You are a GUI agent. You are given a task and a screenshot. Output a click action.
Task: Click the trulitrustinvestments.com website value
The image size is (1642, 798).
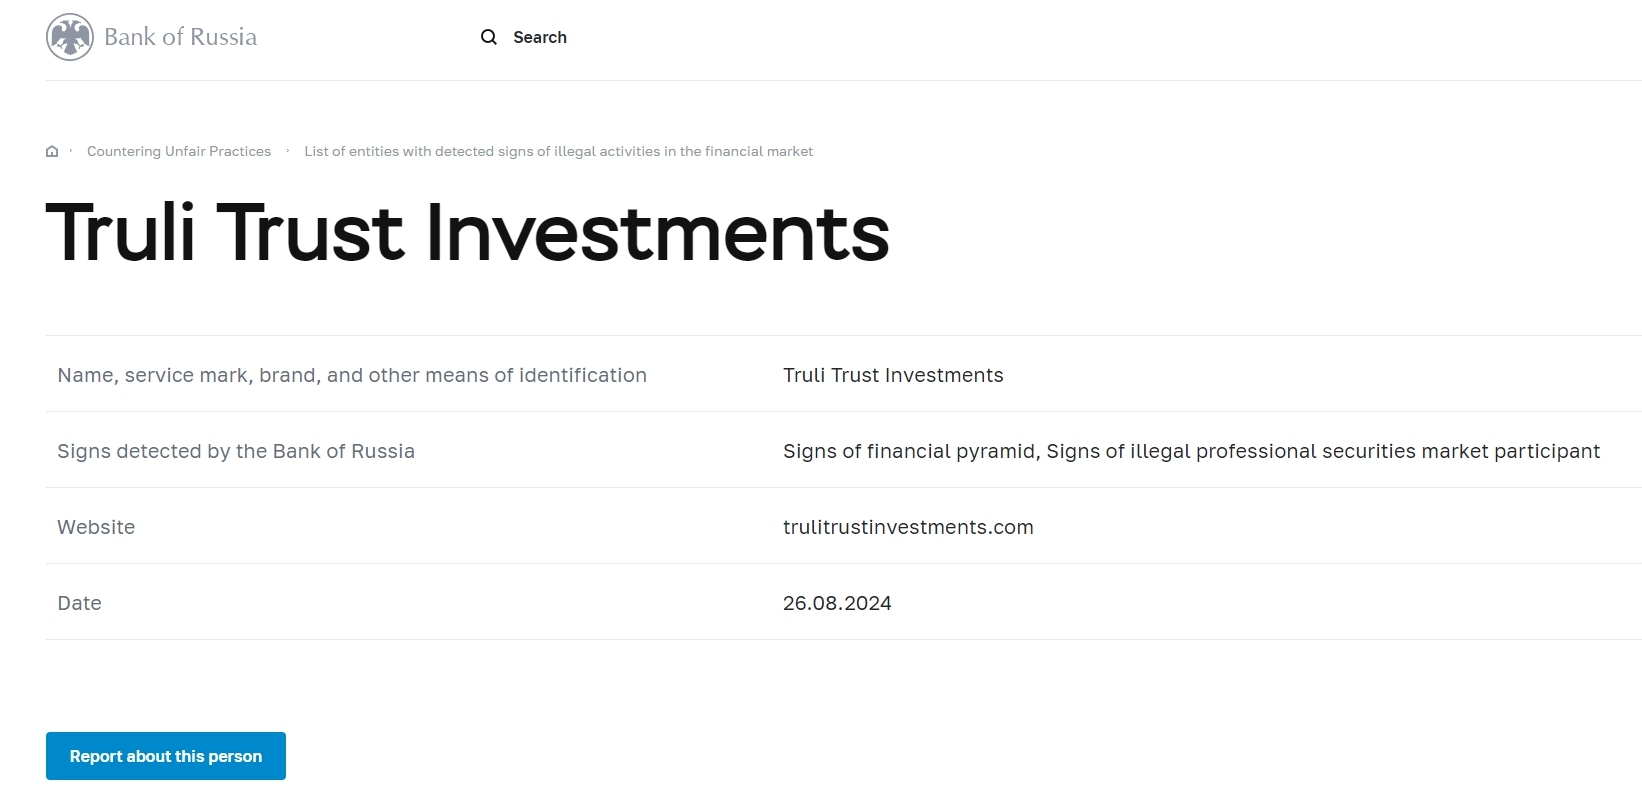(x=908, y=527)
